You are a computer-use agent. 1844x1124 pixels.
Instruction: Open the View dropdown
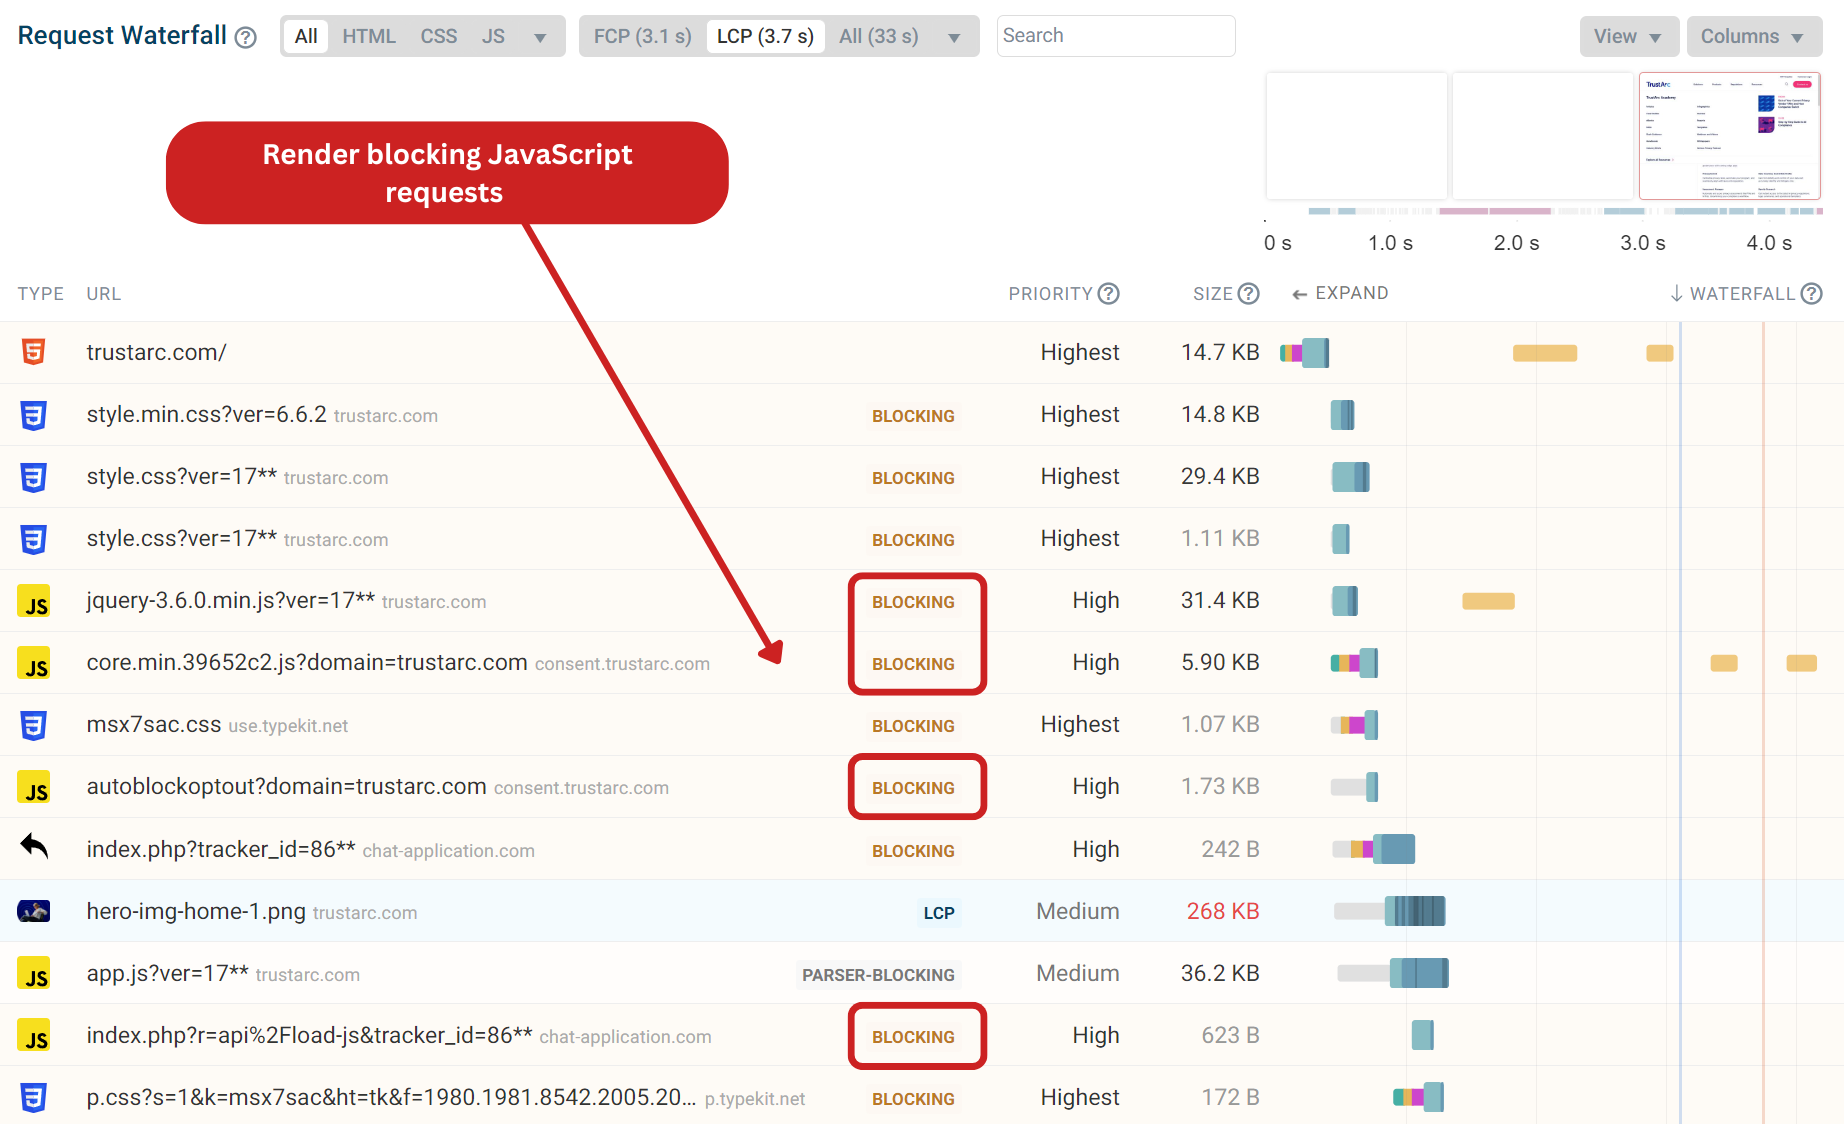1629,36
